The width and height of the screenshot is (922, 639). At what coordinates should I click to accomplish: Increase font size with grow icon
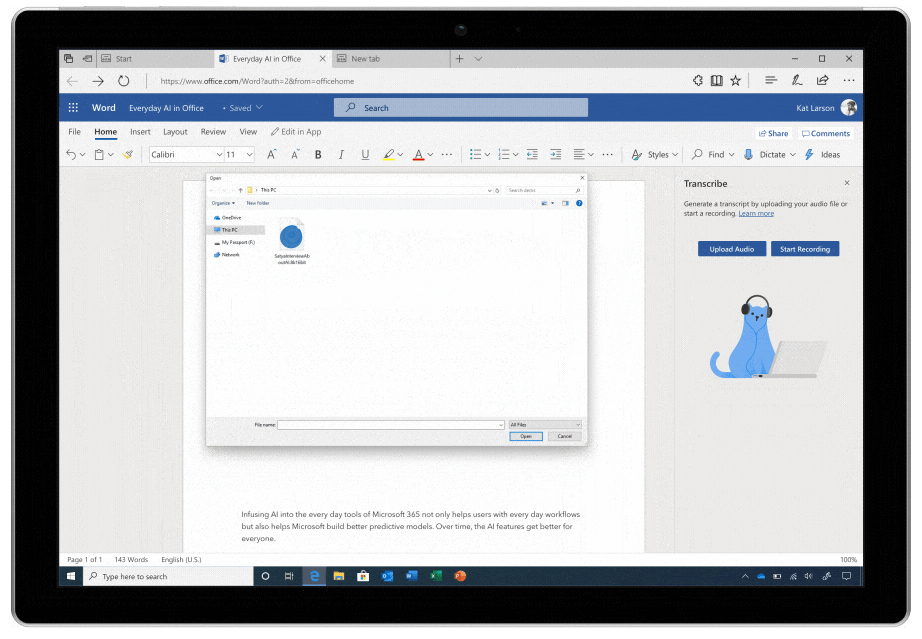(271, 155)
